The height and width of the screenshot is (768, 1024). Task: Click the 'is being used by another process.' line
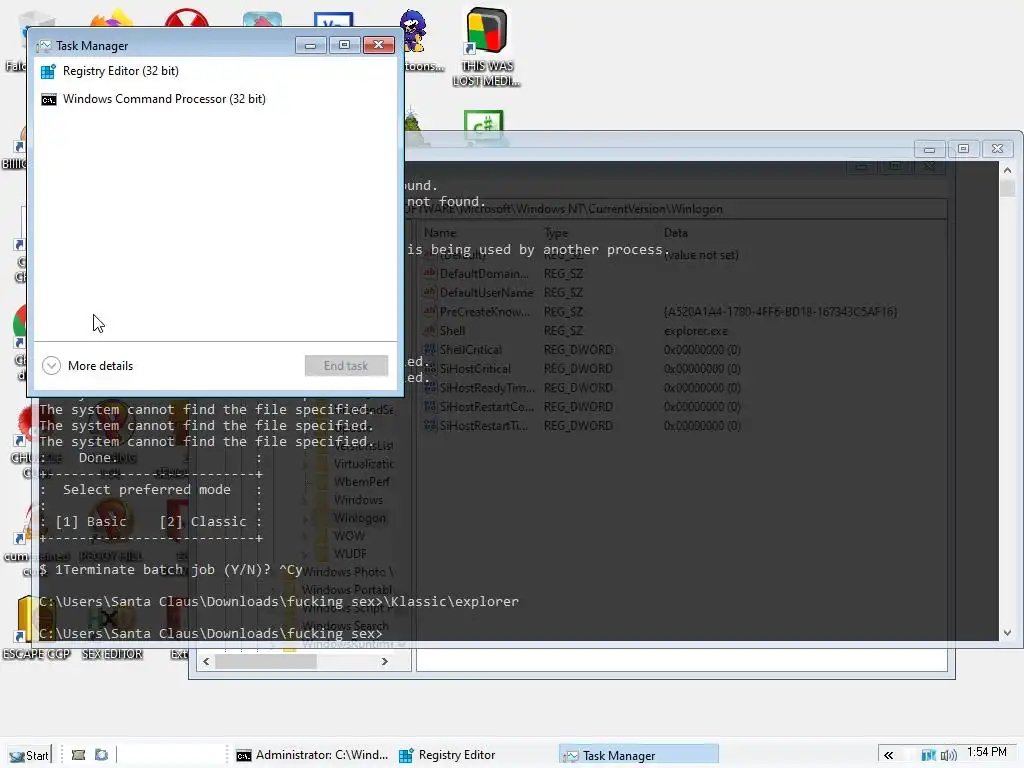[538, 249]
